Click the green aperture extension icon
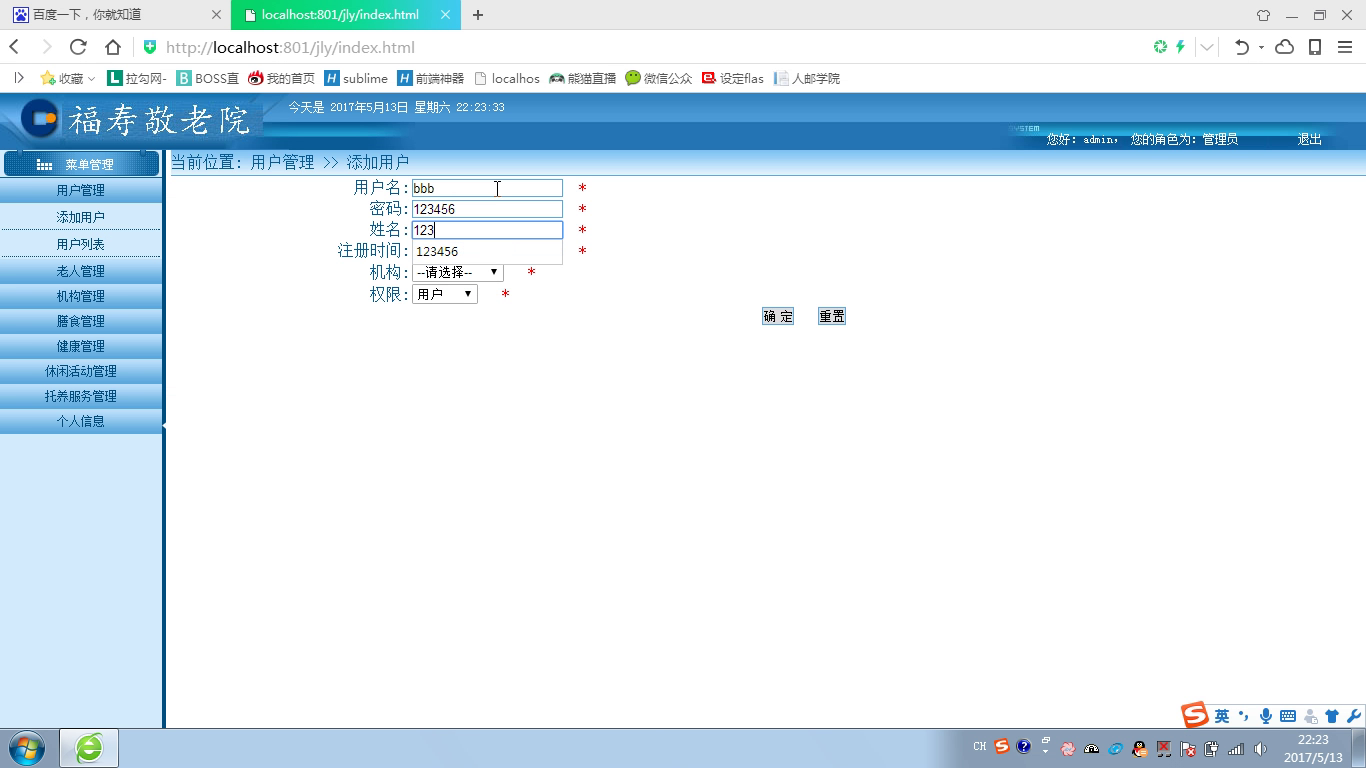This screenshot has width=1366, height=768. [x=1160, y=47]
